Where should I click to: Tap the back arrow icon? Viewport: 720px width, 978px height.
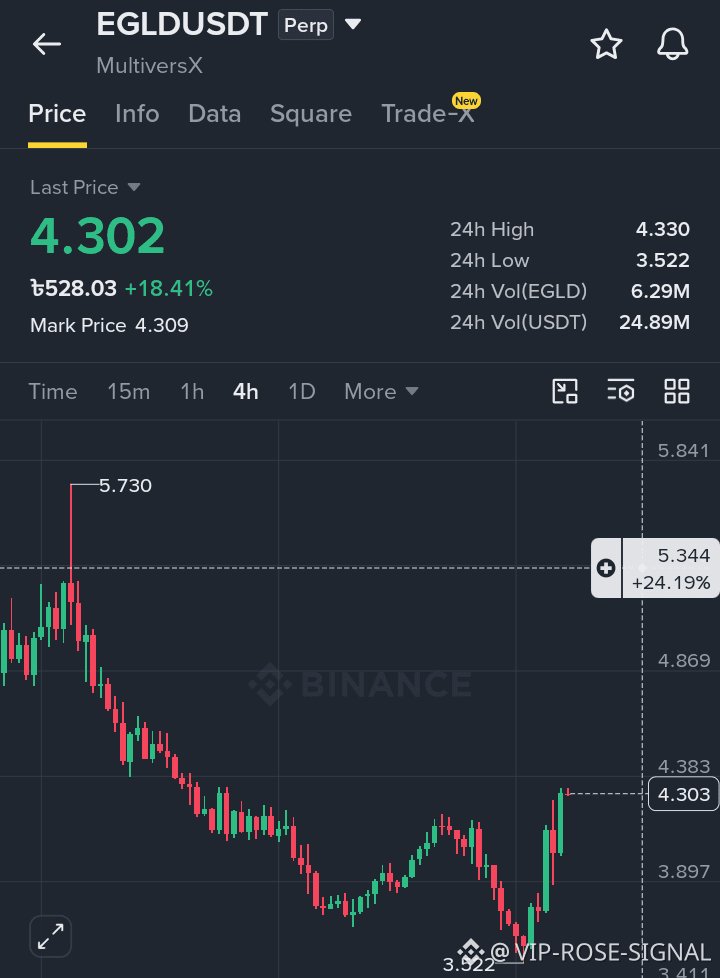click(47, 44)
